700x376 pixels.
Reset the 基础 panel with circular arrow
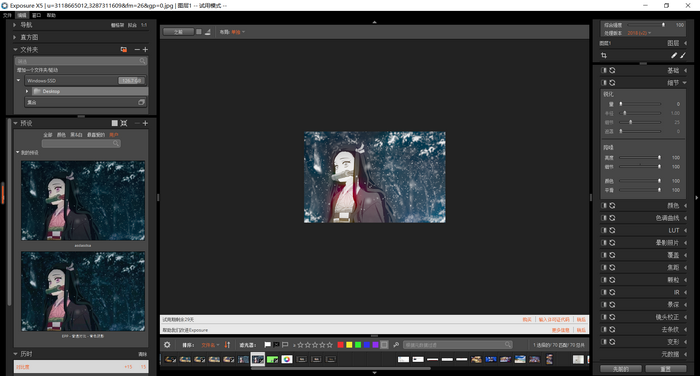pyautogui.click(x=612, y=70)
